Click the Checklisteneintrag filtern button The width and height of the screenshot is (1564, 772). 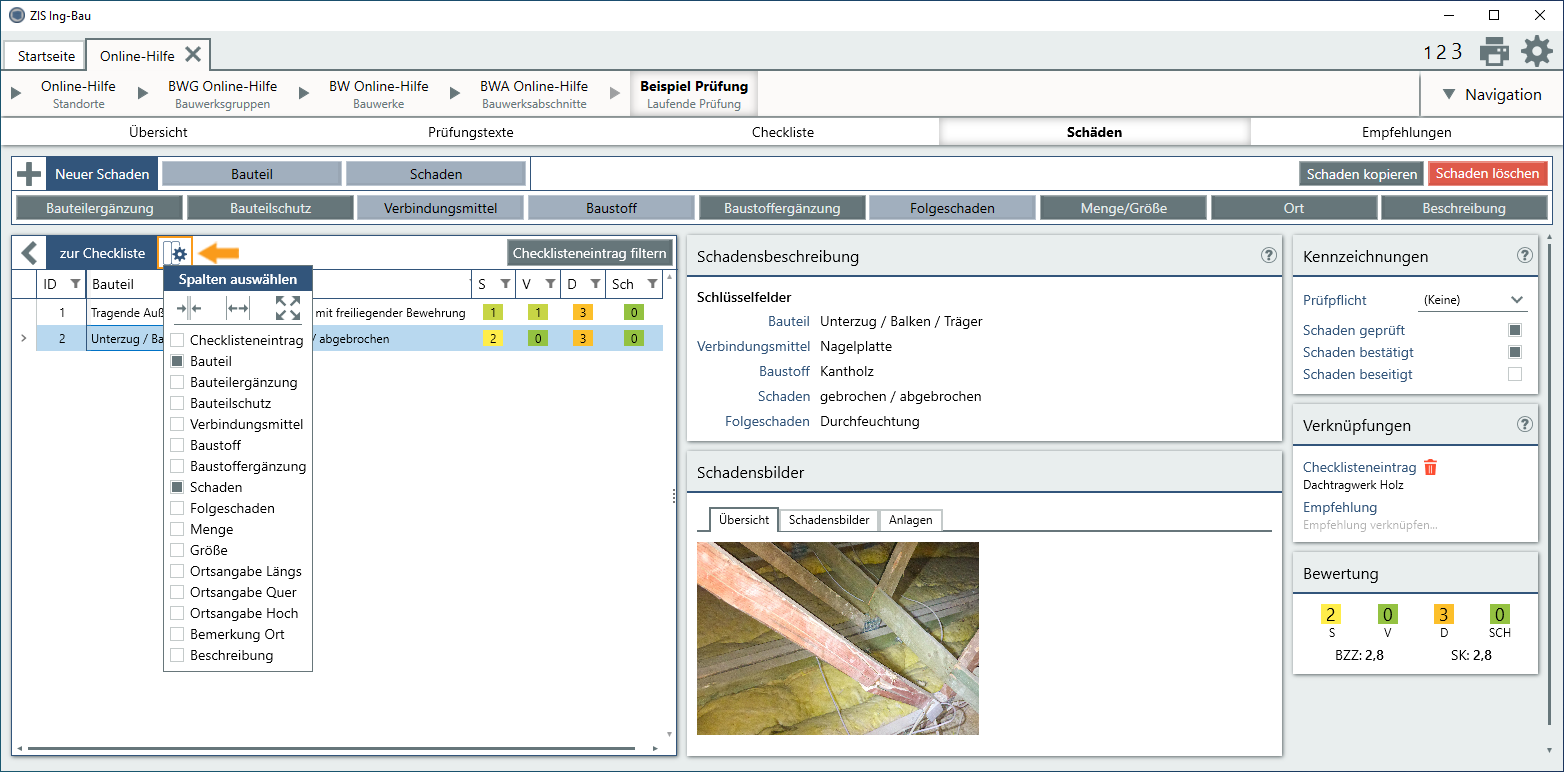[589, 253]
